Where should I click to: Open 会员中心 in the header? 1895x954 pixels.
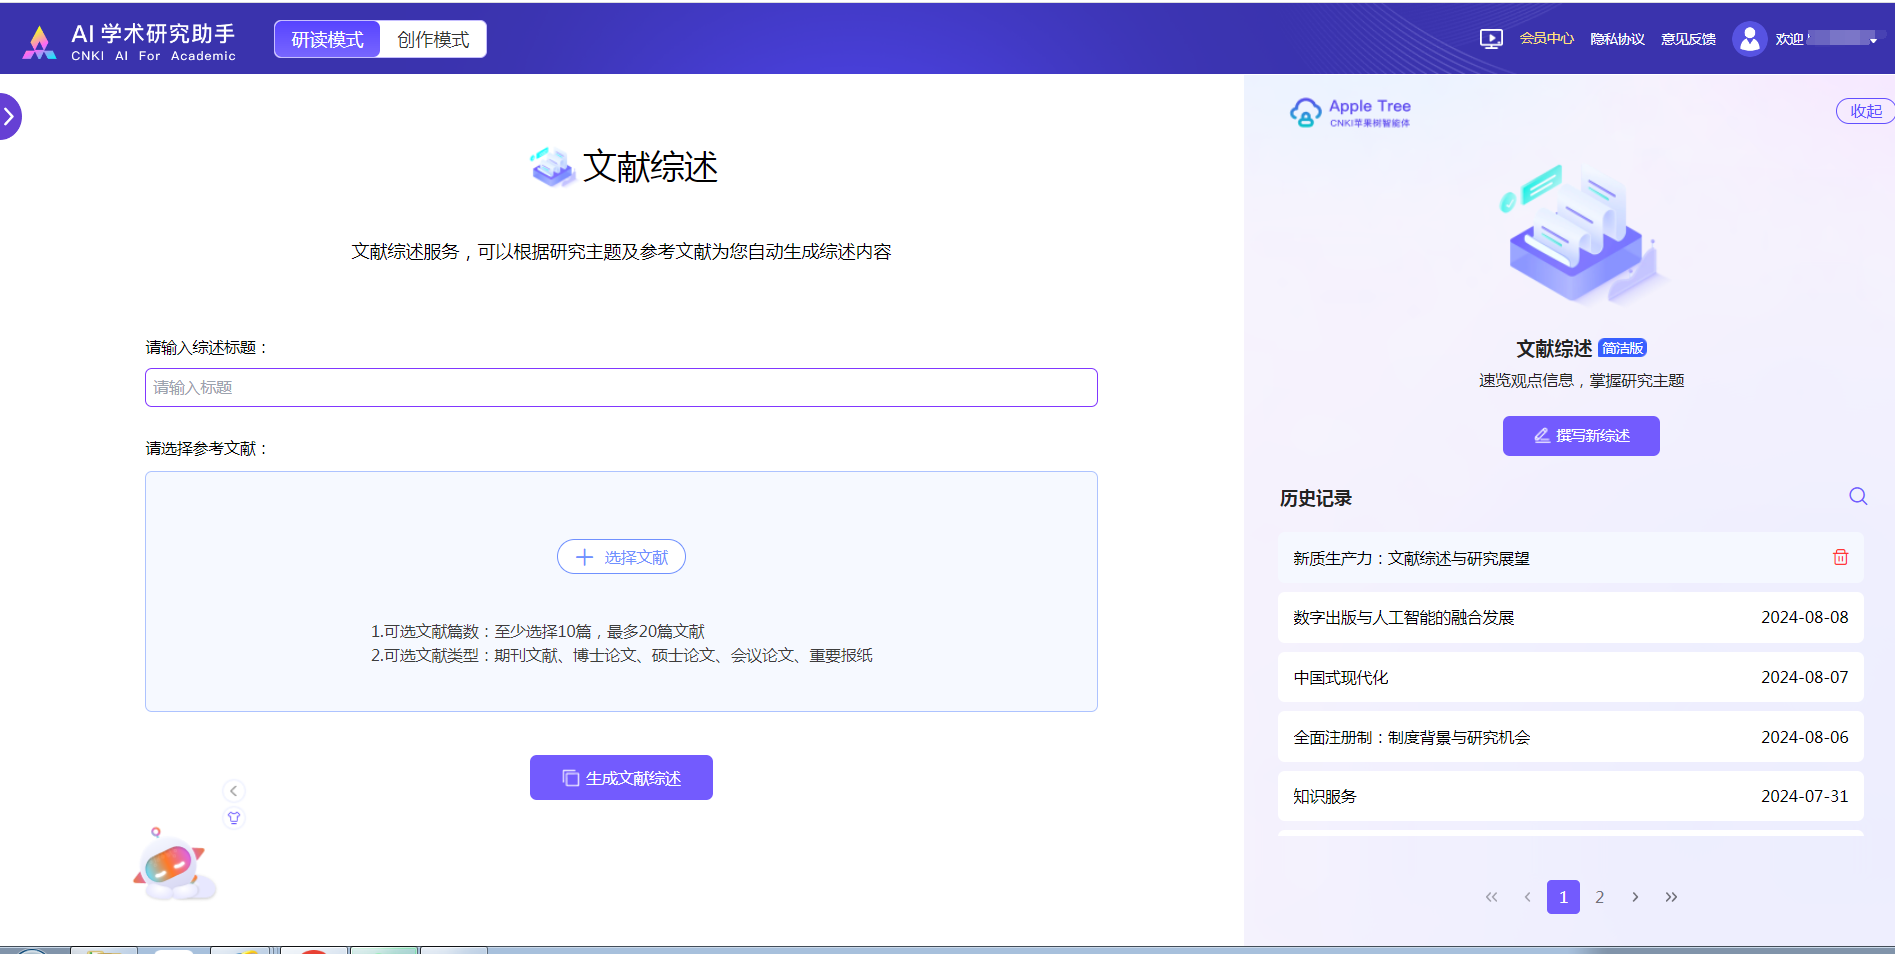coord(1546,39)
